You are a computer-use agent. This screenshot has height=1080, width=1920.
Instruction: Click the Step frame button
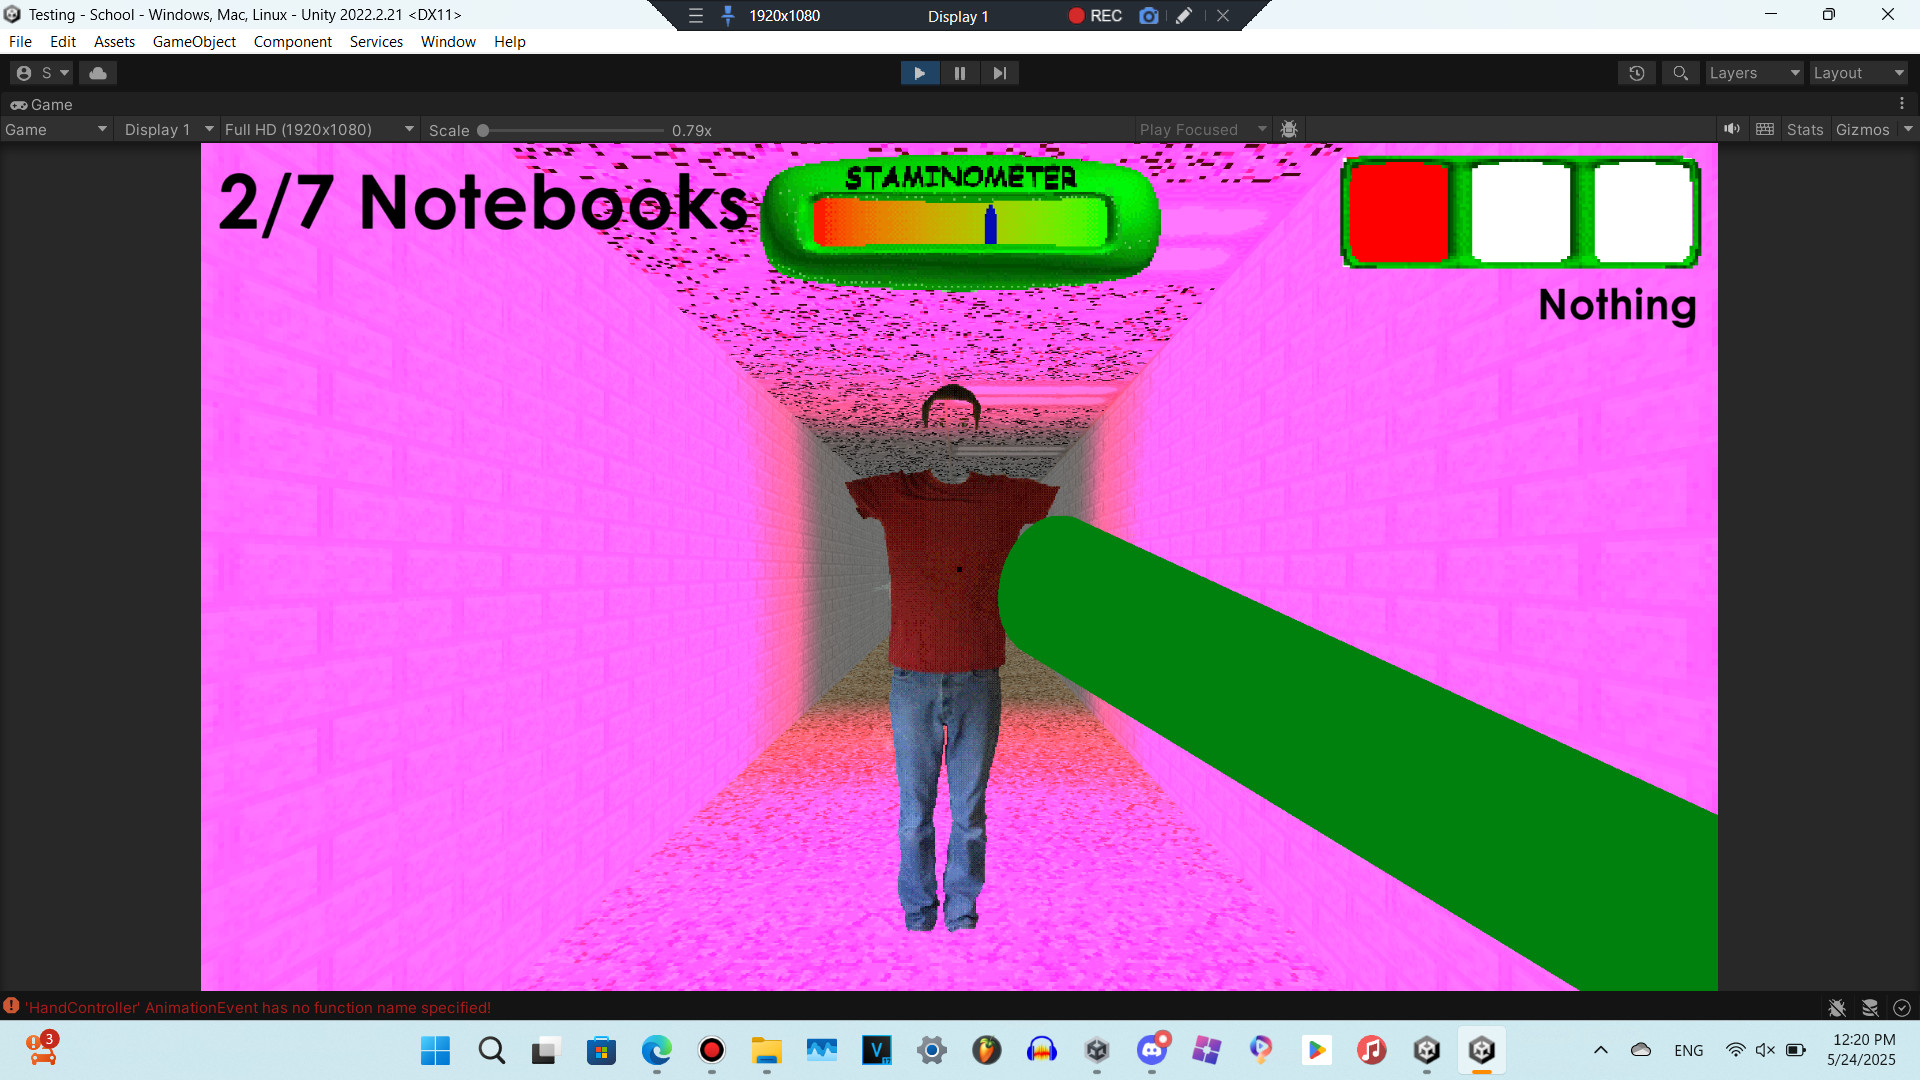pos(999,72)
